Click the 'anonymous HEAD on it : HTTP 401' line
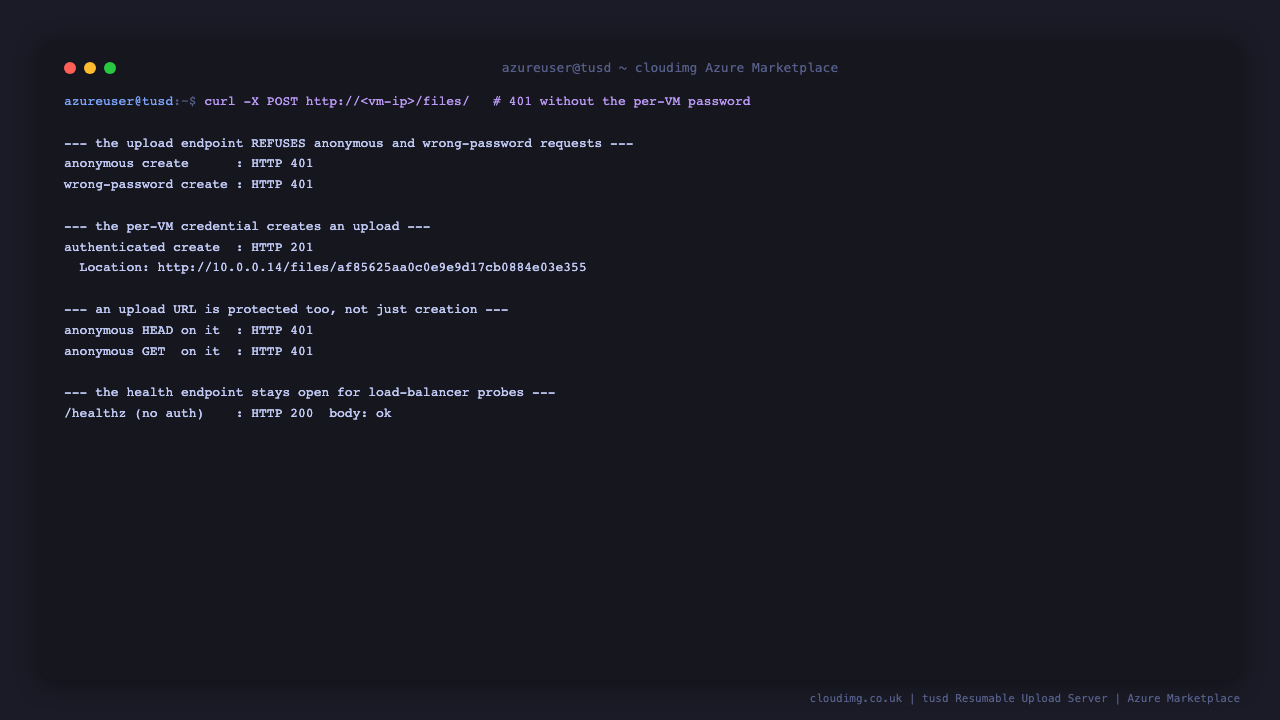Image resolution: width=1280 pixels, height=720 pixels. pos(189,331)
